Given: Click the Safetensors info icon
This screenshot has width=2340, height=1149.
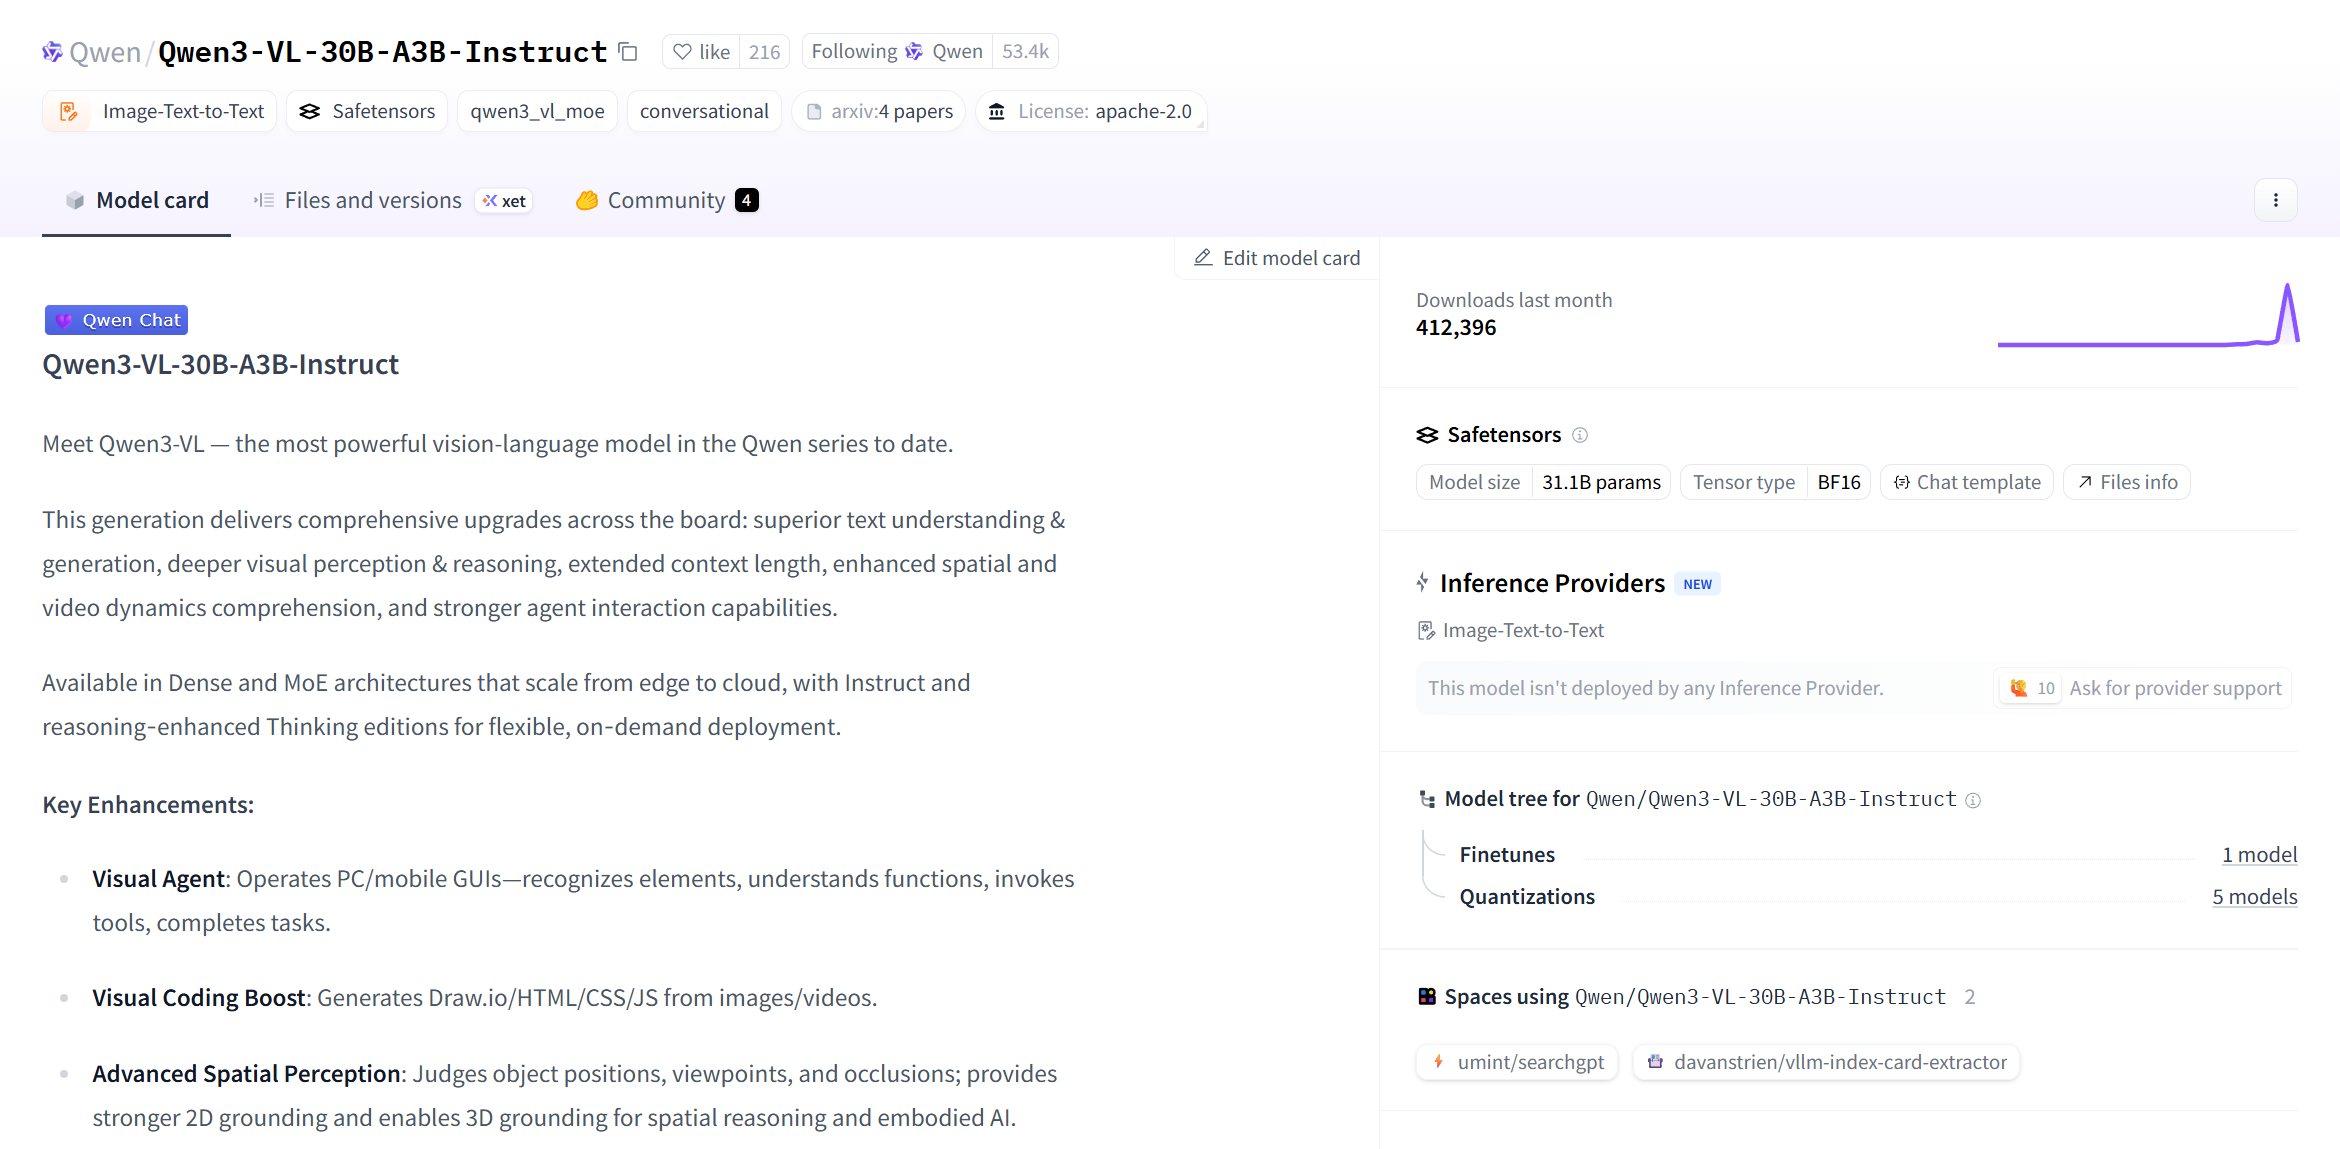Looking at the screenshot, I should (x=1580, y=435).
